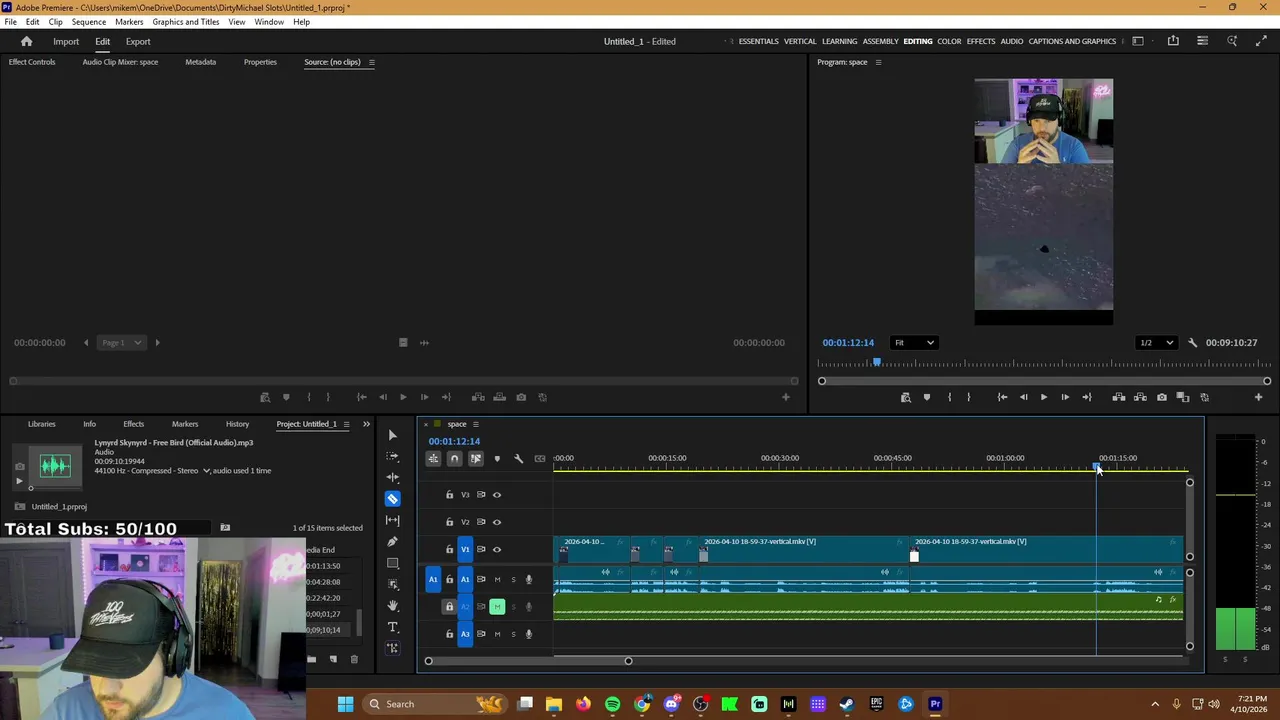The height and width of the screenshot is (720, 1280).
Task: Toggle Snap in Timeline magnet
Action: coord(454,459)
